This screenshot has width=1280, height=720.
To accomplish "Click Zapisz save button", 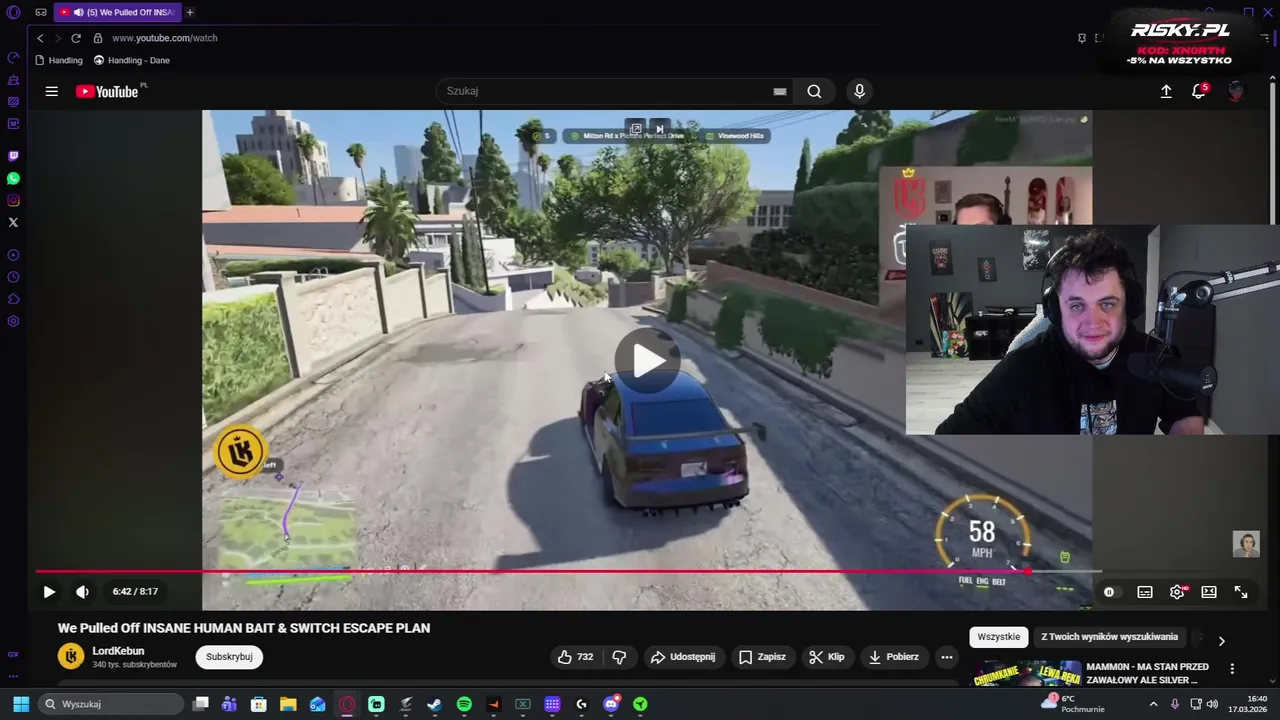I will click(762, 657).
